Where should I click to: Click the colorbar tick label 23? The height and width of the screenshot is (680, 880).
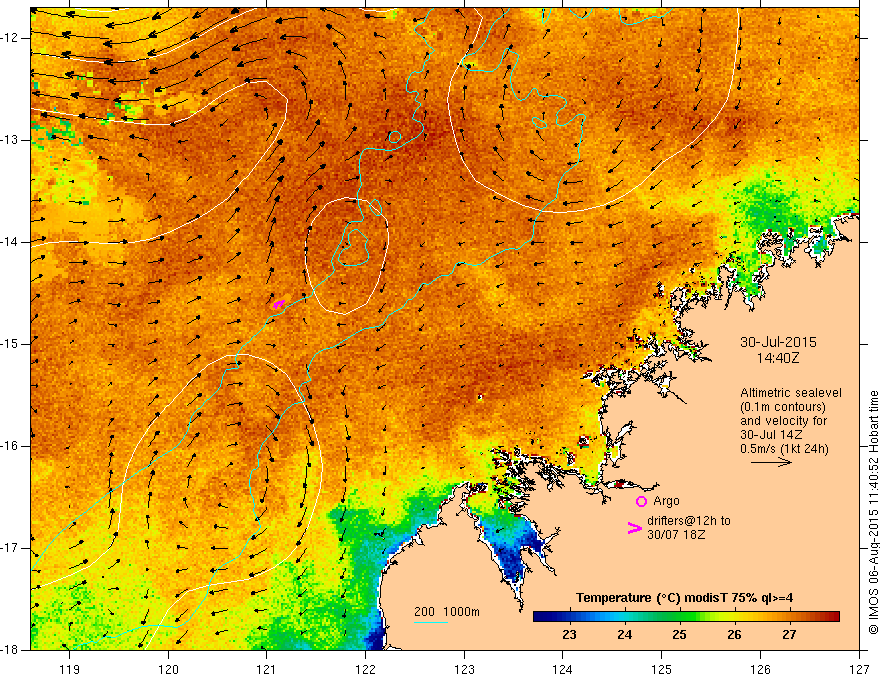570,635
